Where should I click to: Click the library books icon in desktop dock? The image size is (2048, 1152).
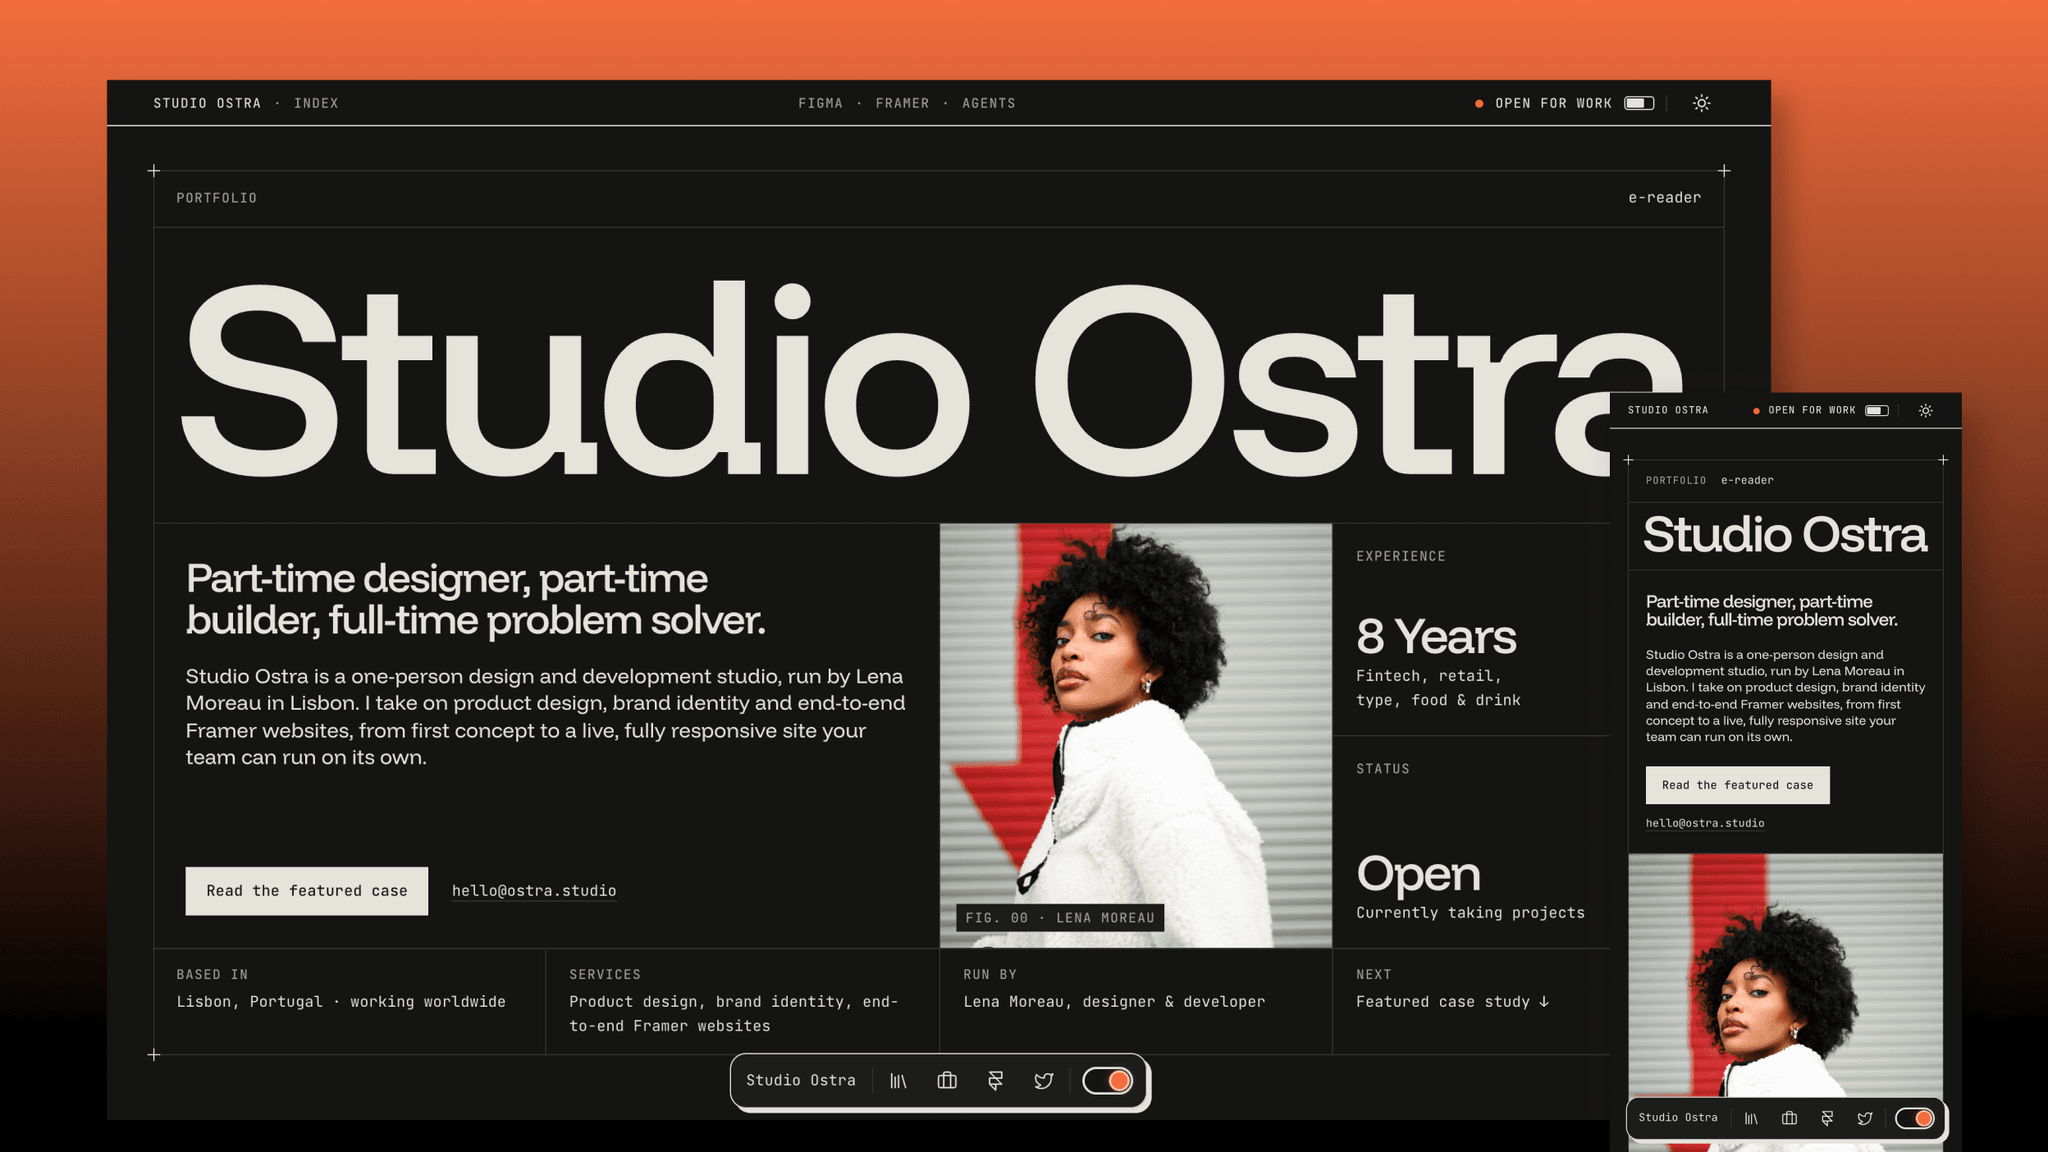(x=898, y=1081)
